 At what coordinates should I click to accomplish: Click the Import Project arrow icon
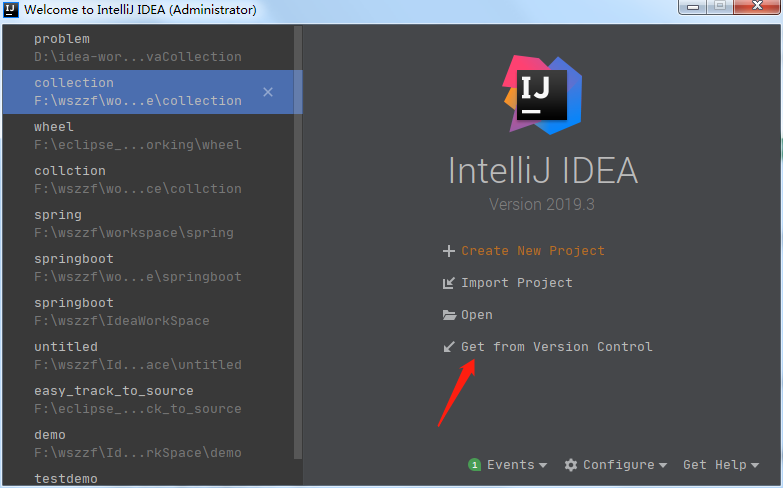pyautogui.click(x=449, y=283)
